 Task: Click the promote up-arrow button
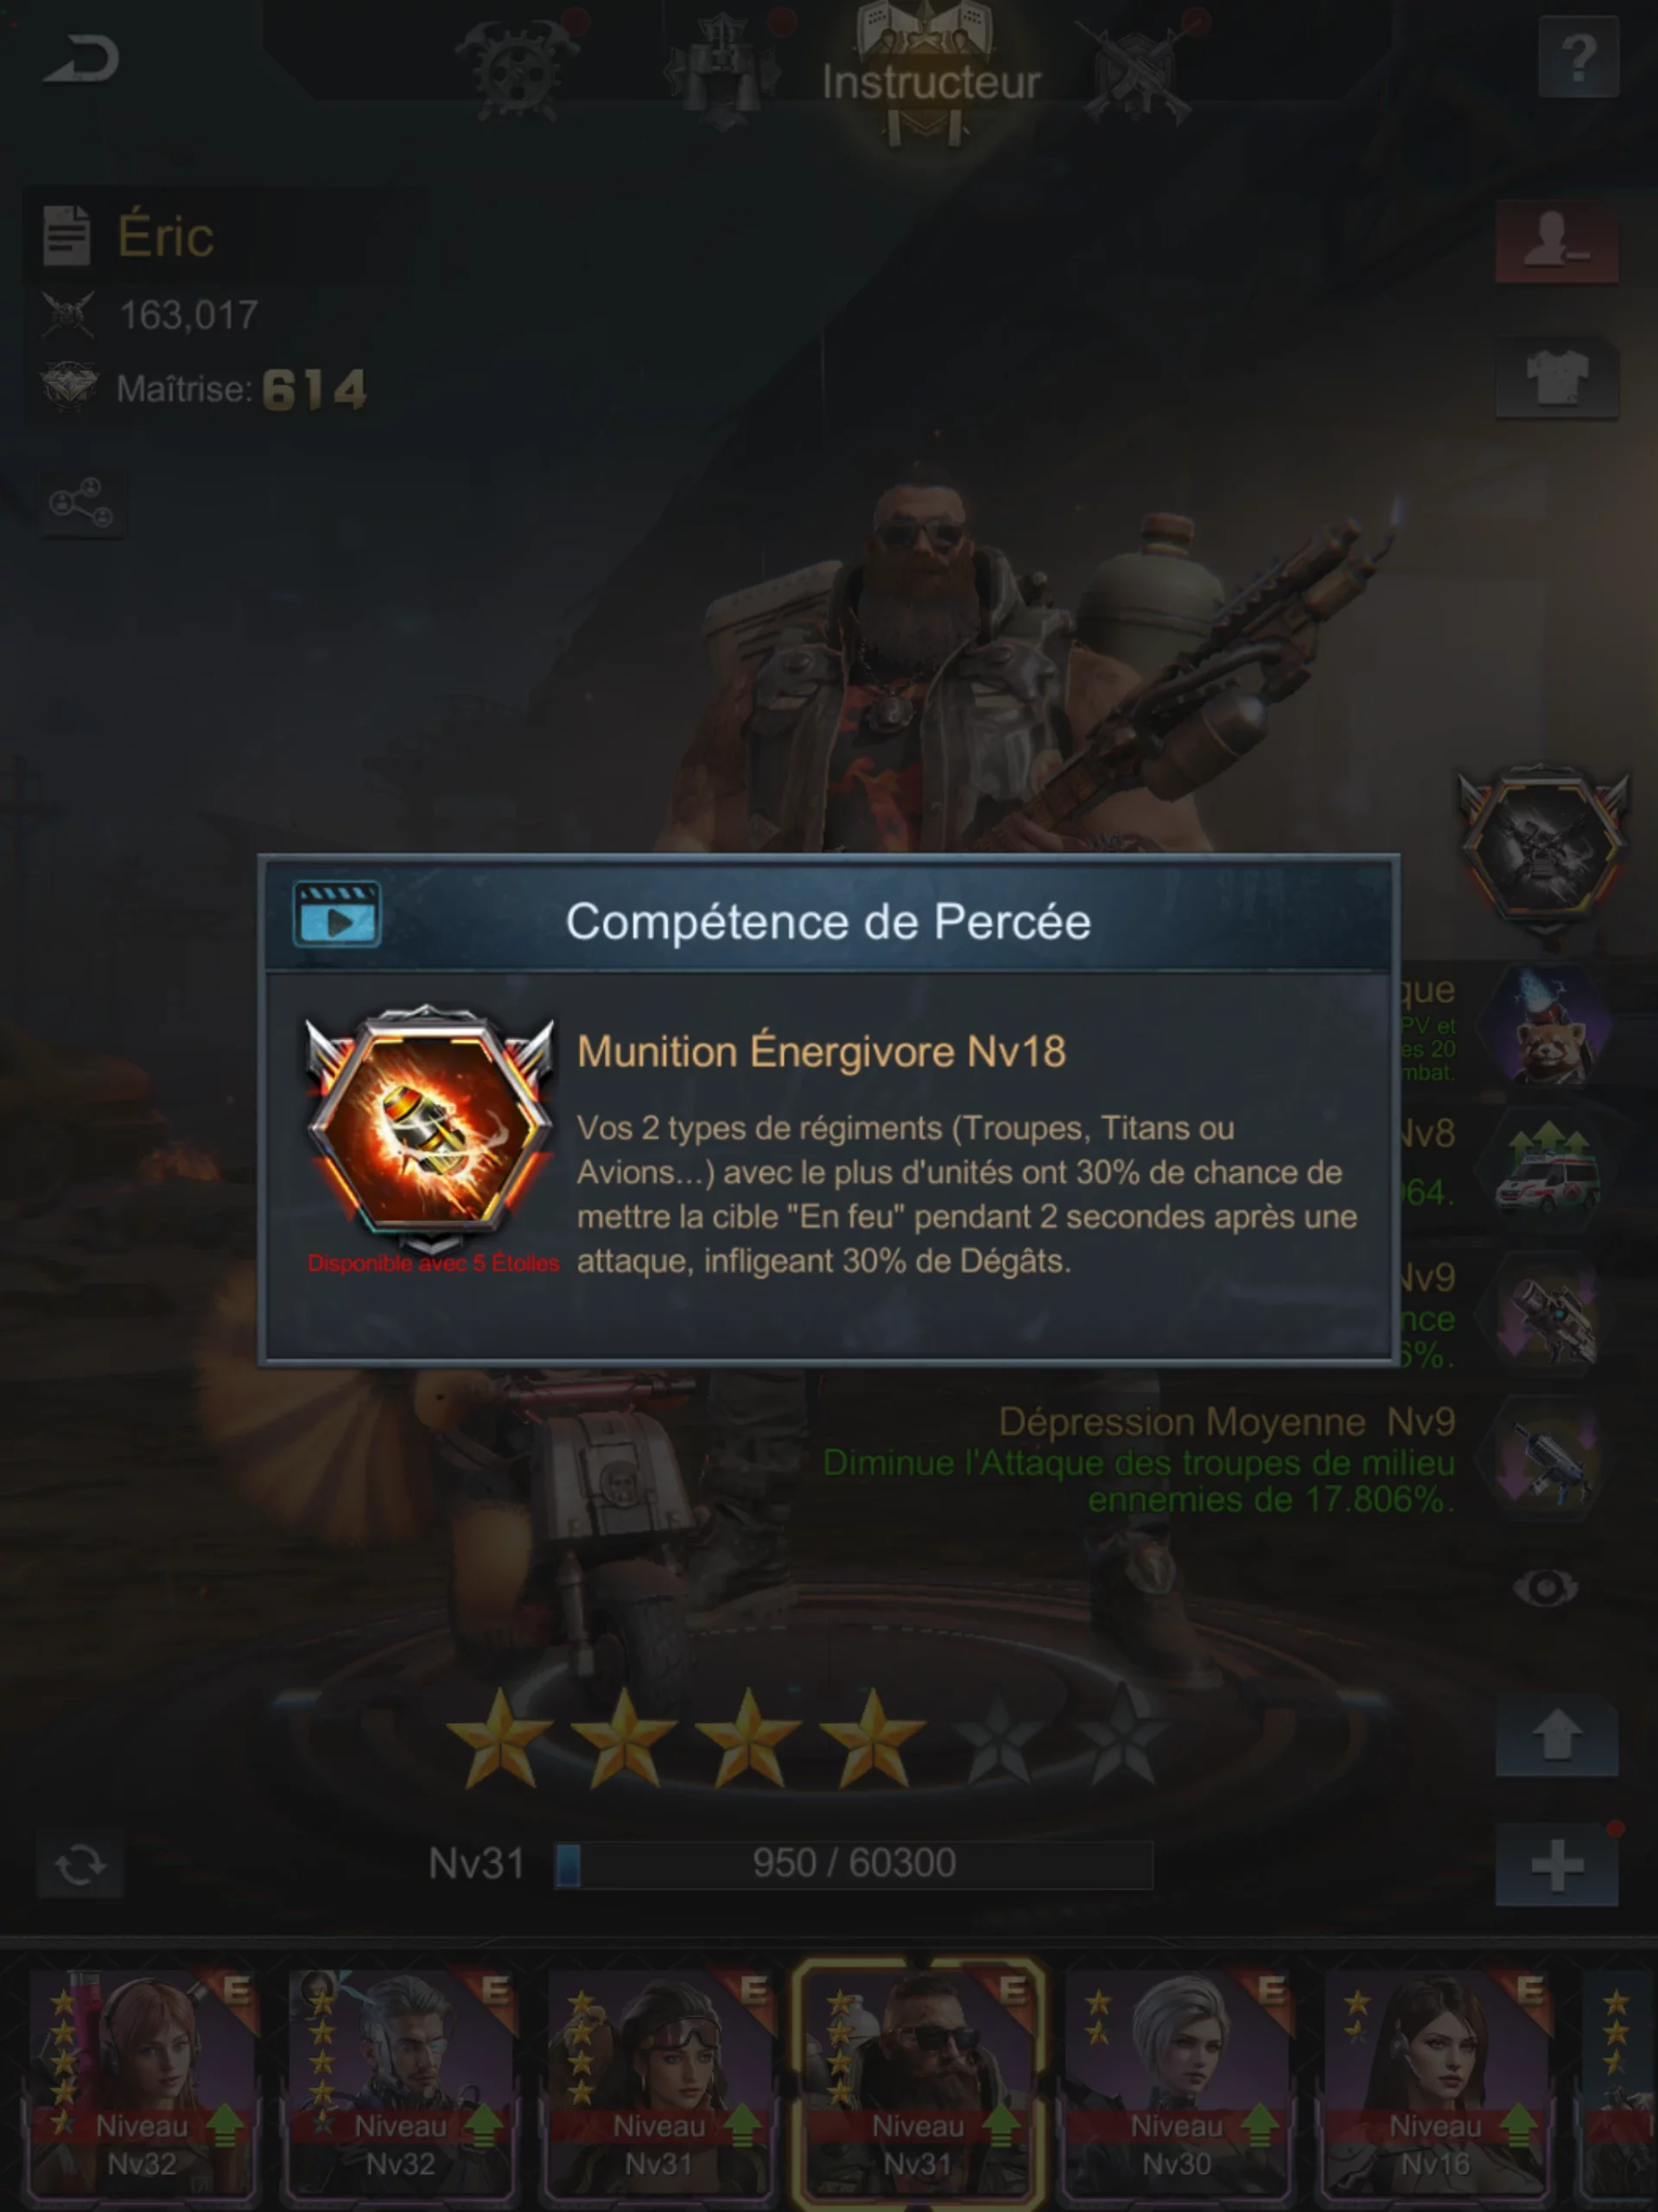tap(1556, 1737)
